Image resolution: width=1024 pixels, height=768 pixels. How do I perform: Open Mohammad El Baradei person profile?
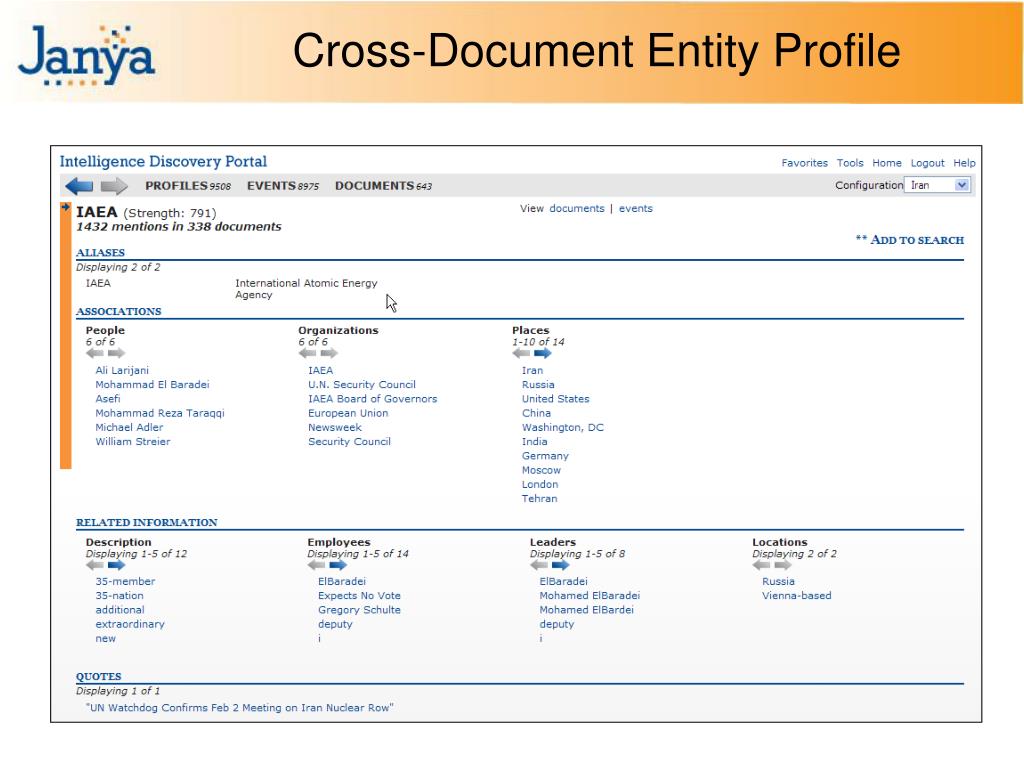pyautogui.click(x=152, y=385)
